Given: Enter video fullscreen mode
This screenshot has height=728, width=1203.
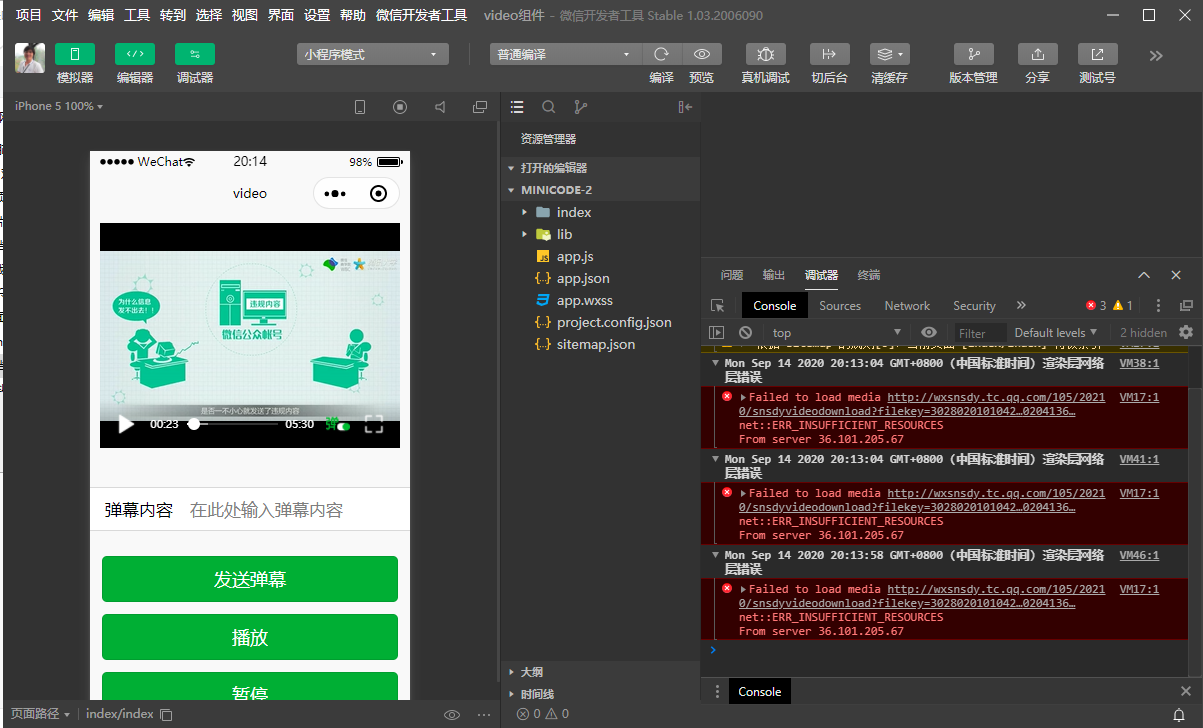Looking at the screenshot, I should click(x=374, y=424).
